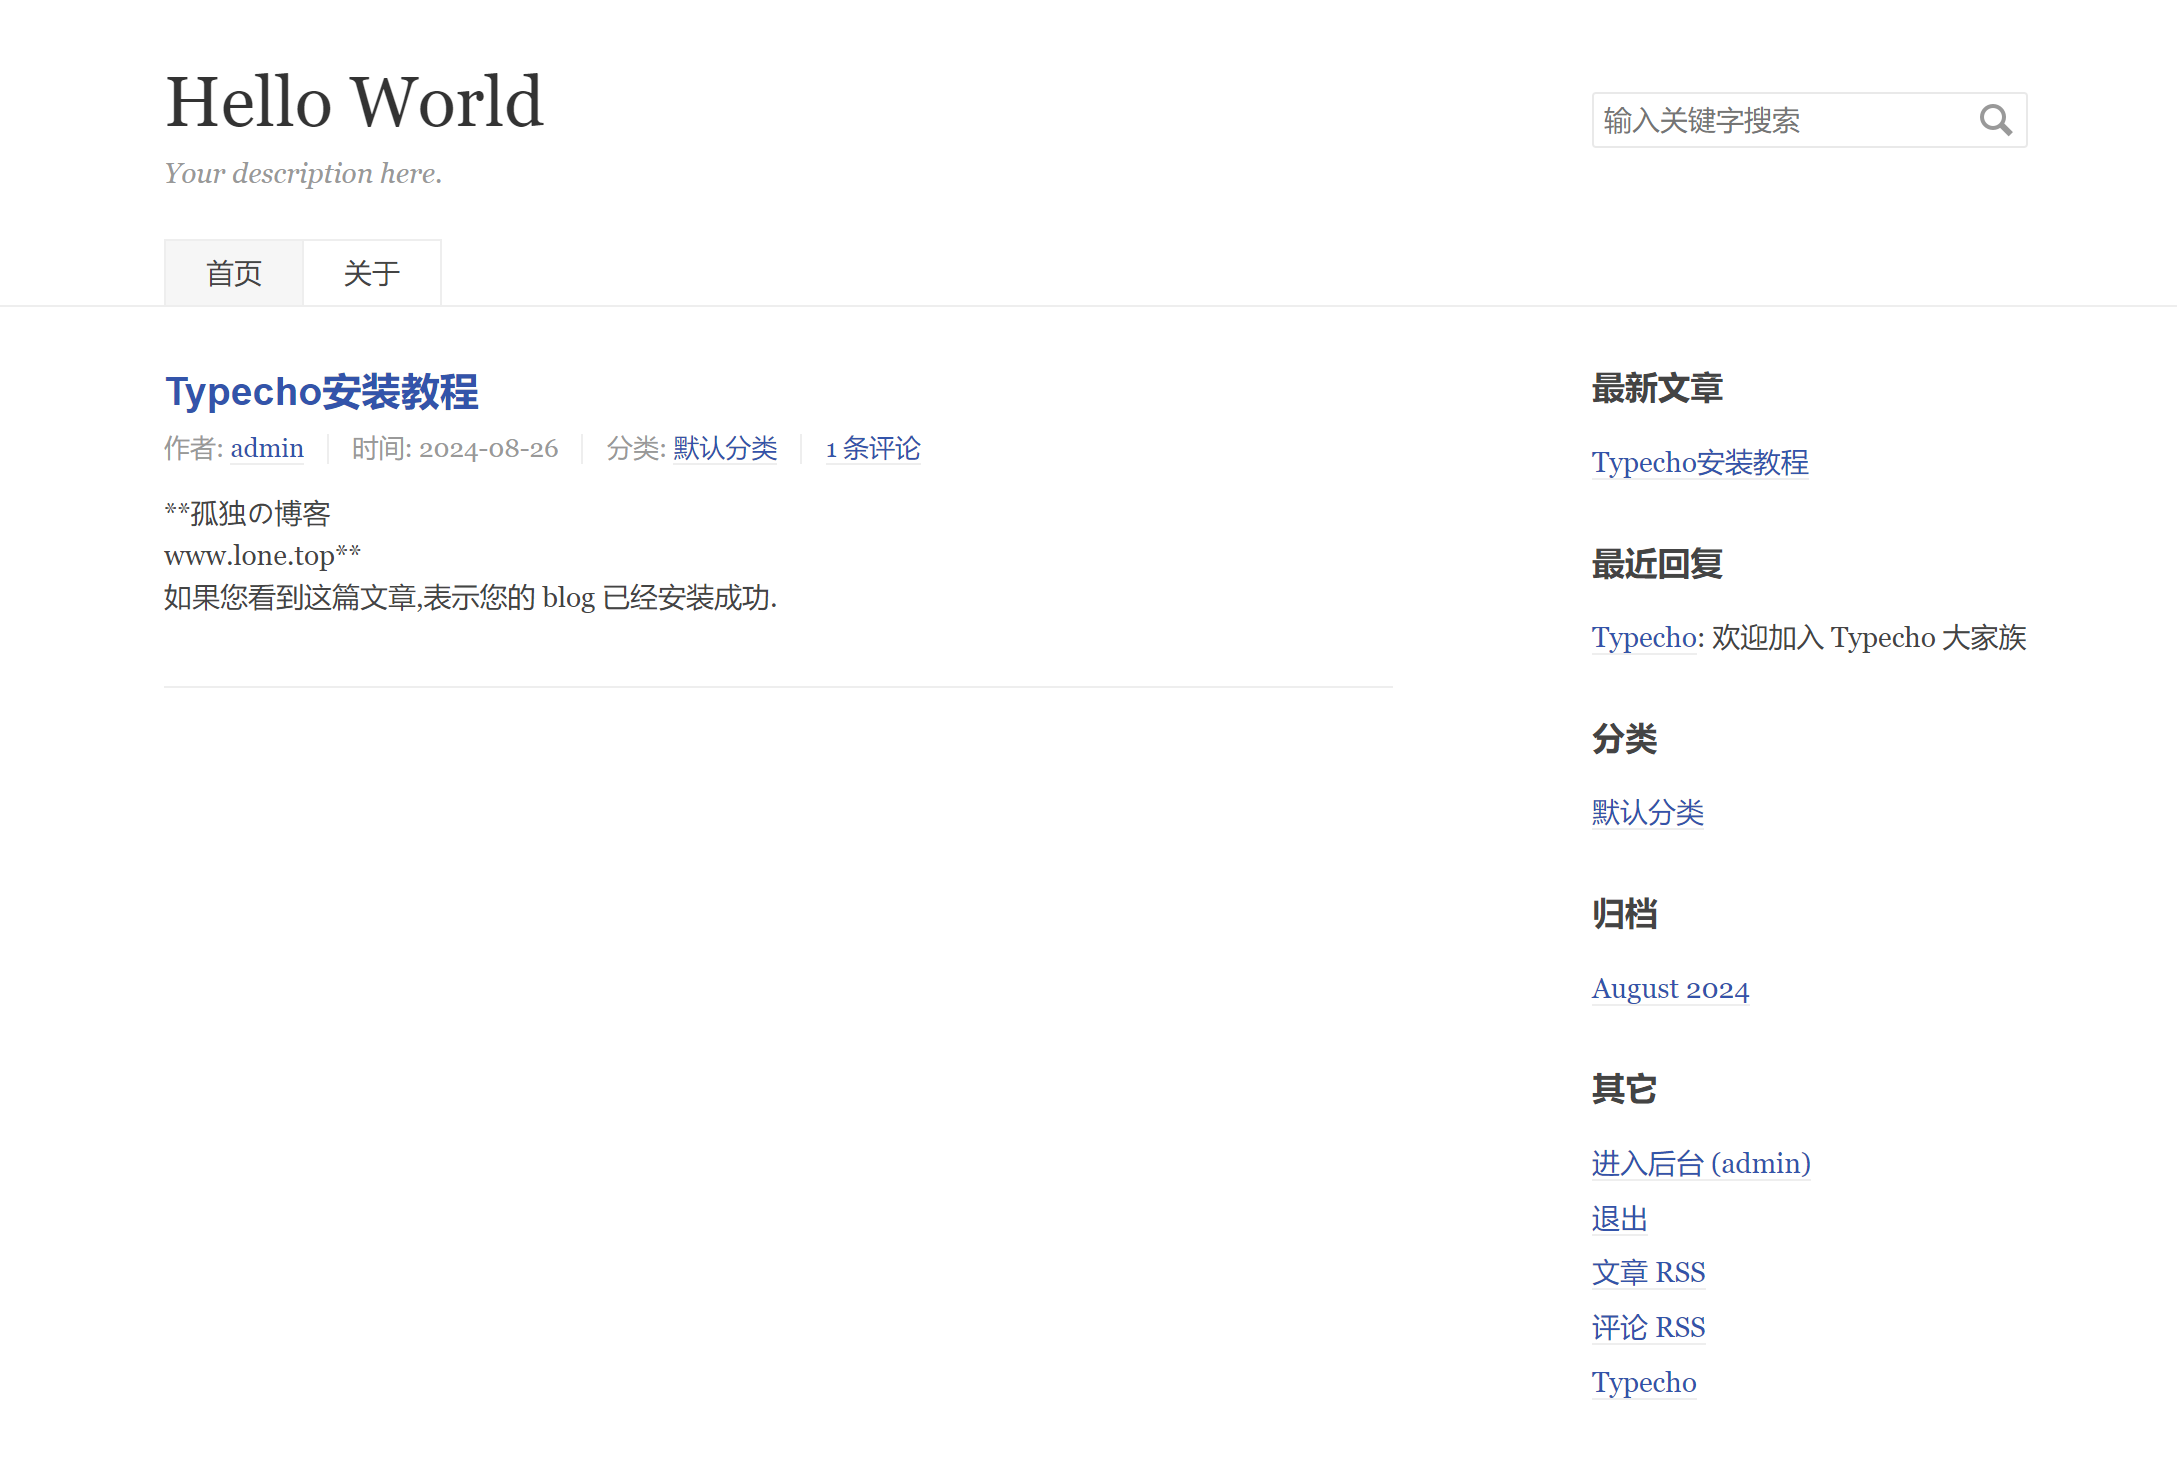This screenshot has height=1461, width=2177.
Task: Open the 文章 RSS feed
Action: 1648,1273
